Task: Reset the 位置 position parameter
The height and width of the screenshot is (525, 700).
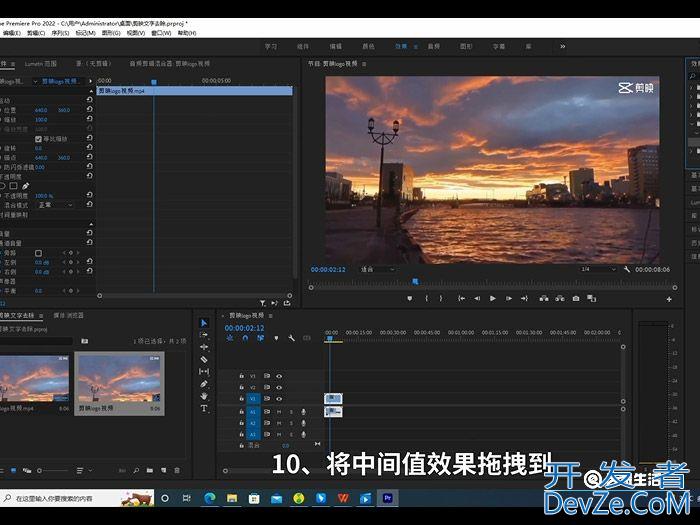Action: 89,109
